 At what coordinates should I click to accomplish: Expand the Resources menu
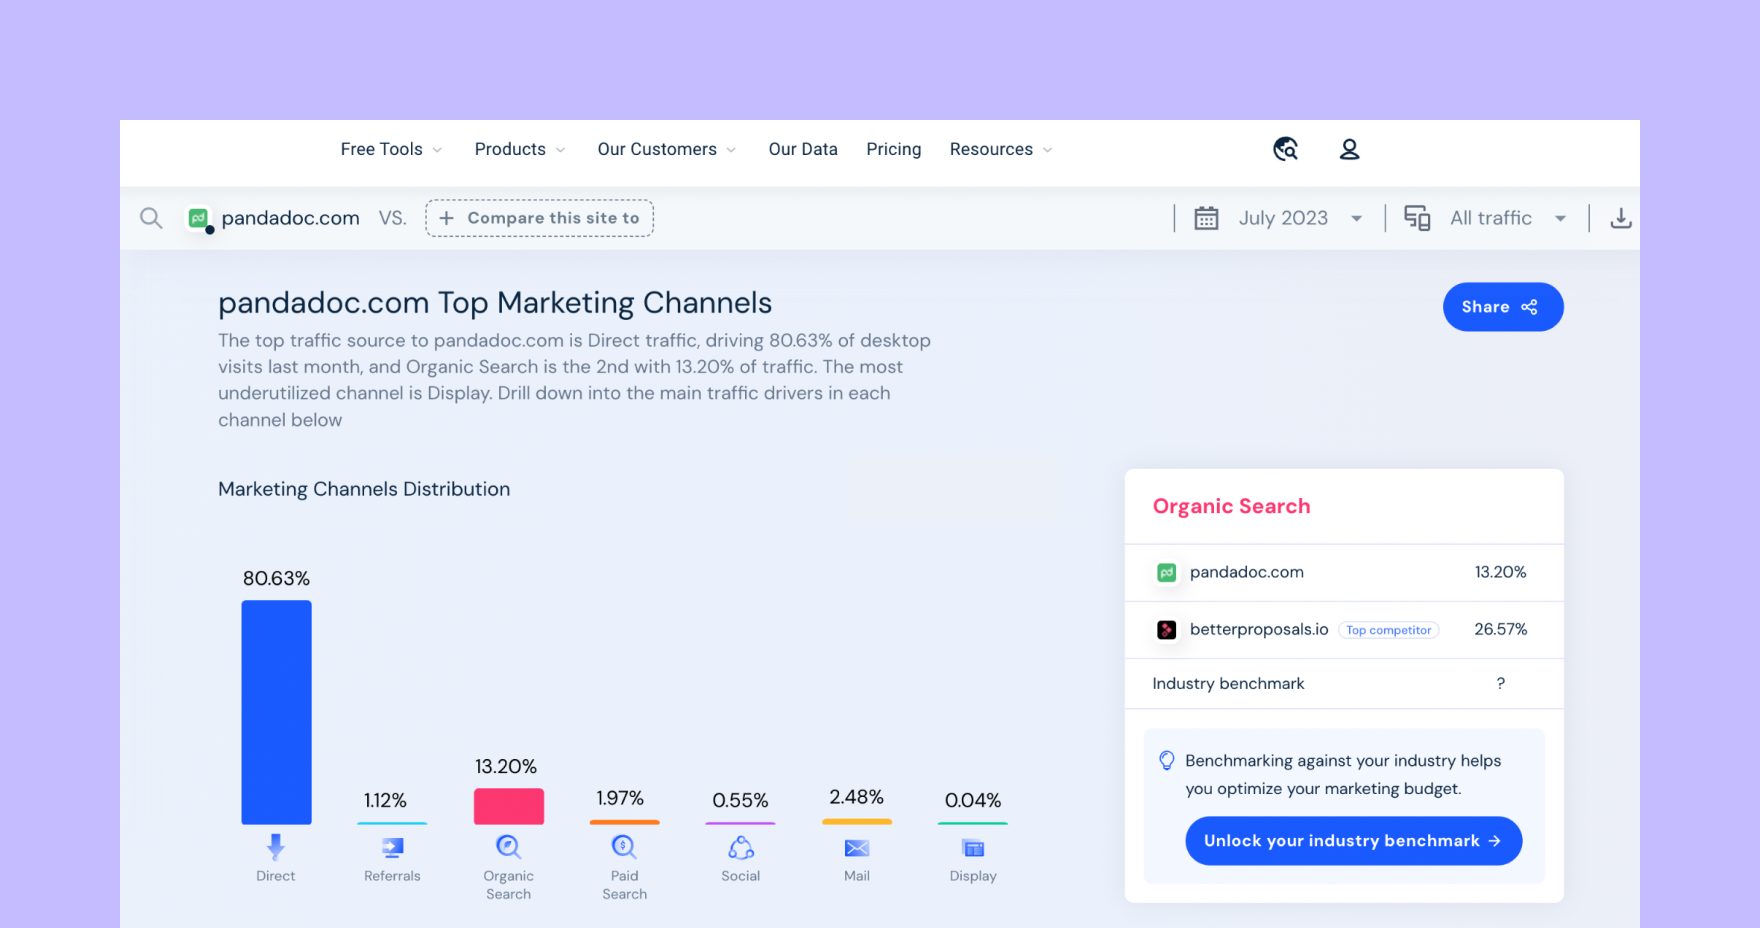pyautogui.click(x=1001, y=149)
